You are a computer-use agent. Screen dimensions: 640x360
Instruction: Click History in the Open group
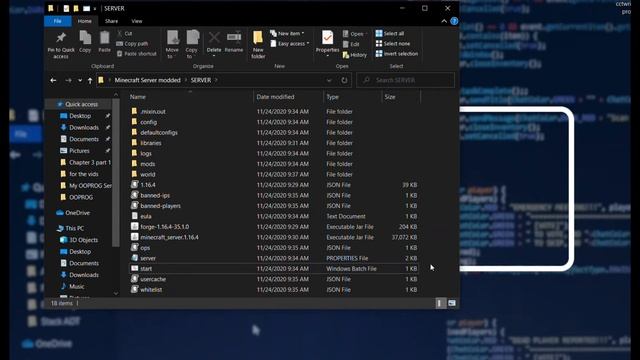point(355,55)
